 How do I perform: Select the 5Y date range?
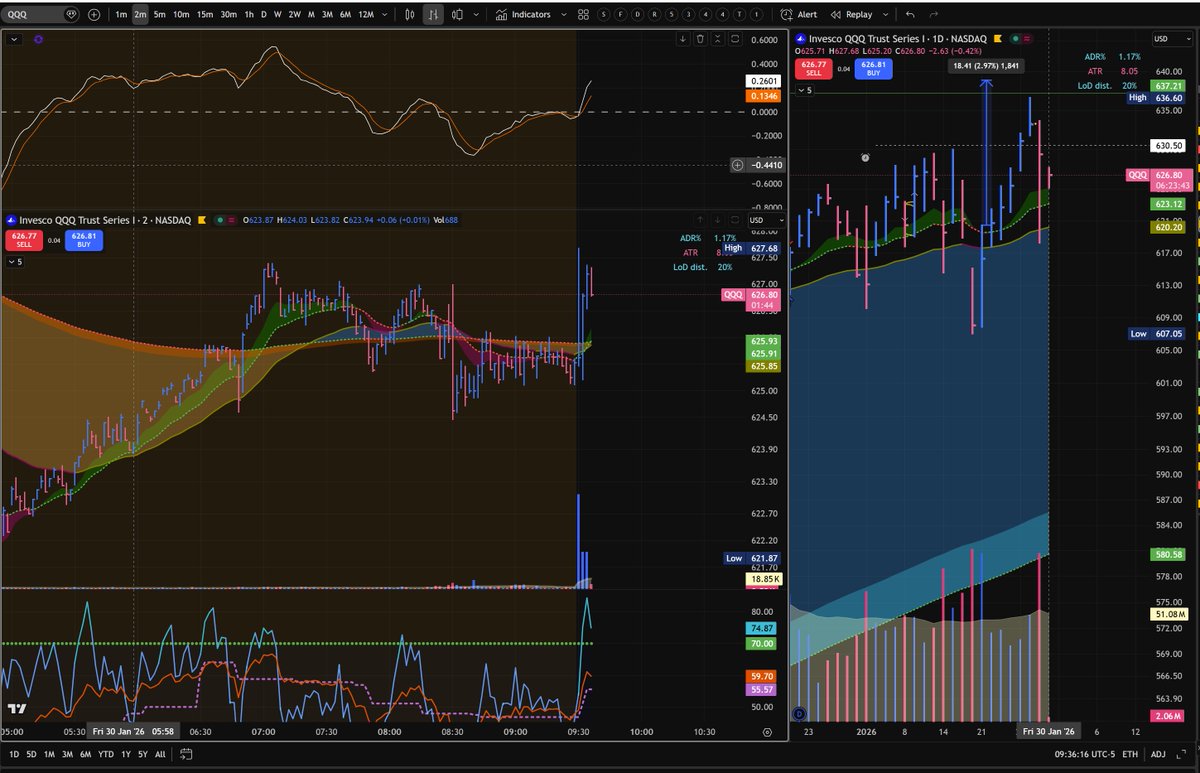(145, 753)
